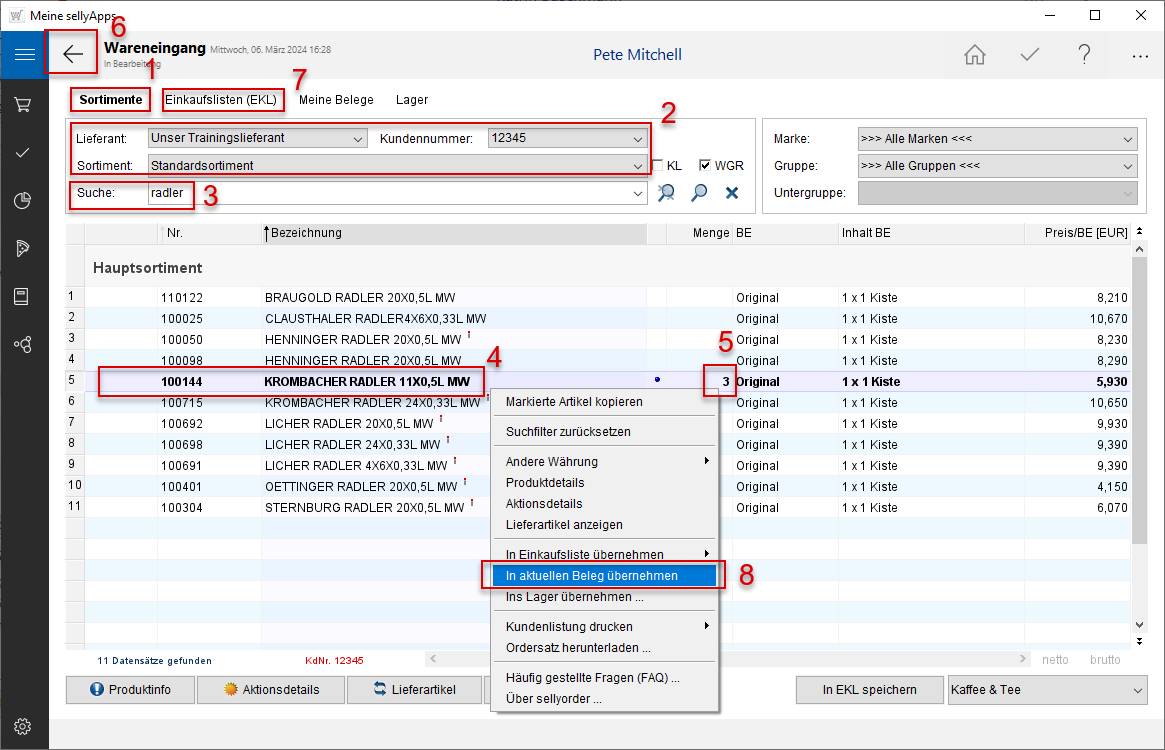
Task: Click into the Suche search field
Action: (x=395, y=193)
